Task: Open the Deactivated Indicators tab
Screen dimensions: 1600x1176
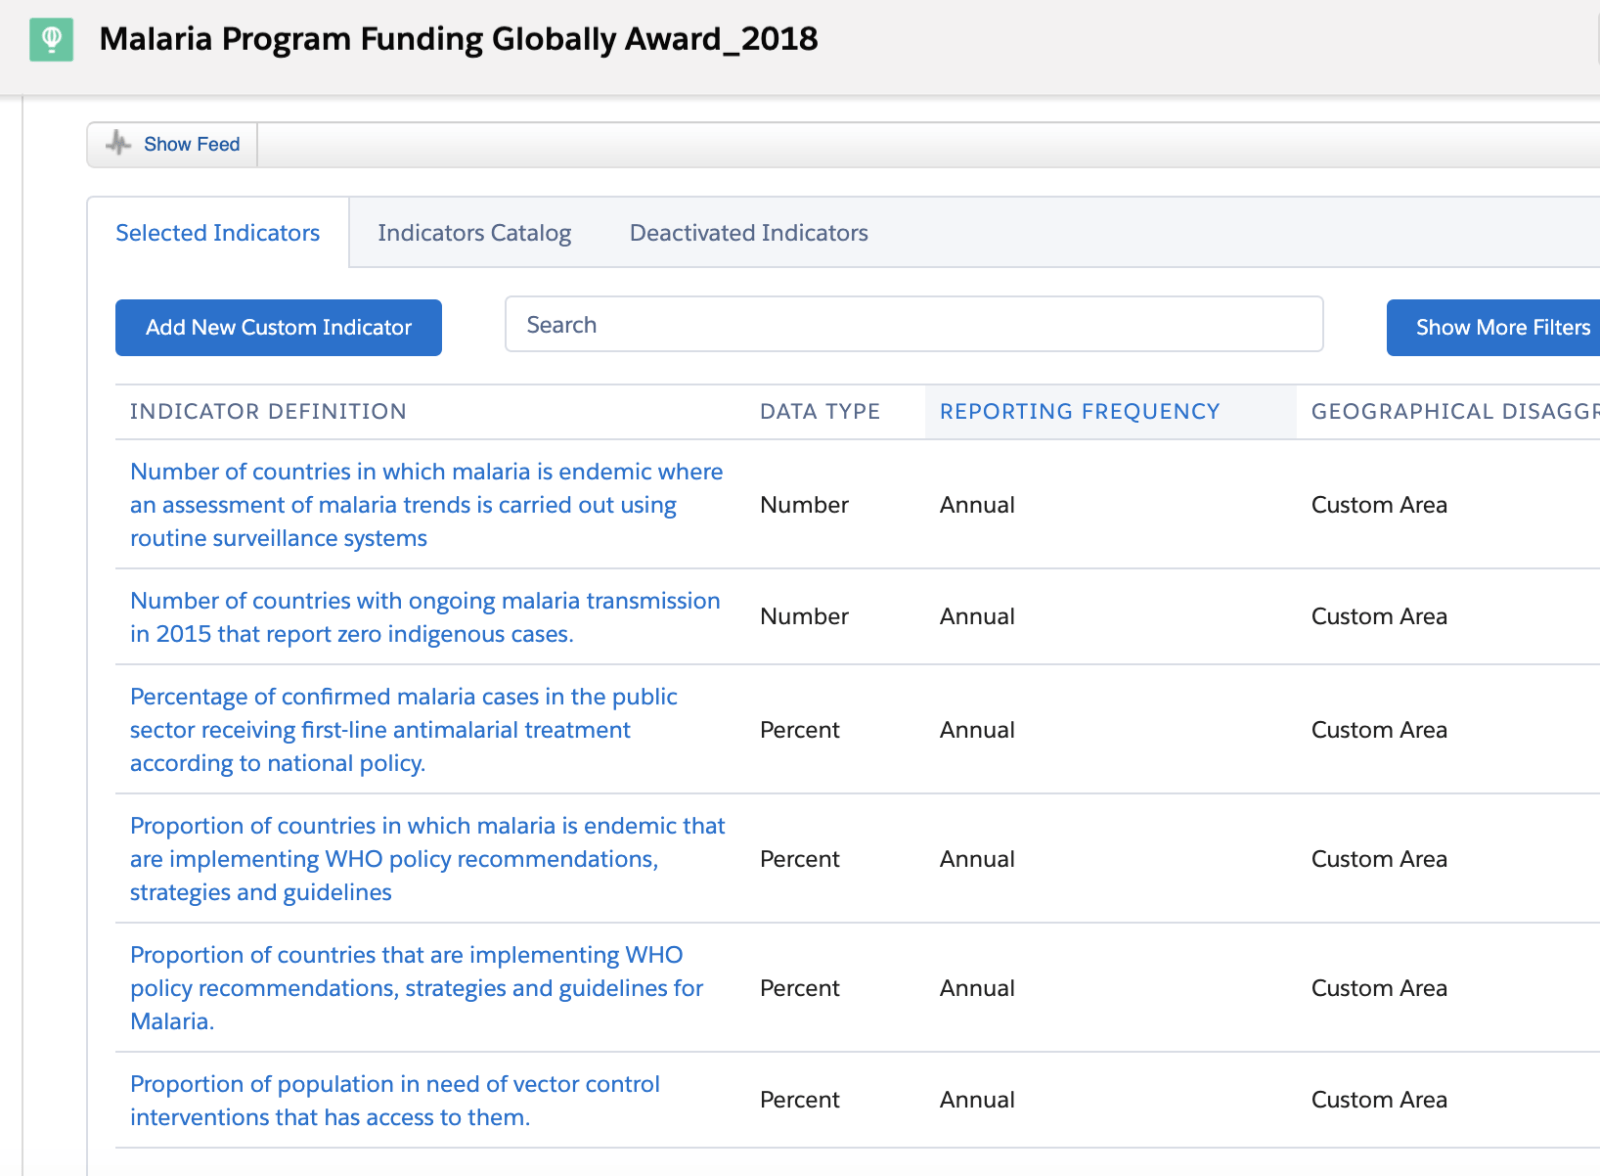Action: pyautogui.click(x=748, y=233)
